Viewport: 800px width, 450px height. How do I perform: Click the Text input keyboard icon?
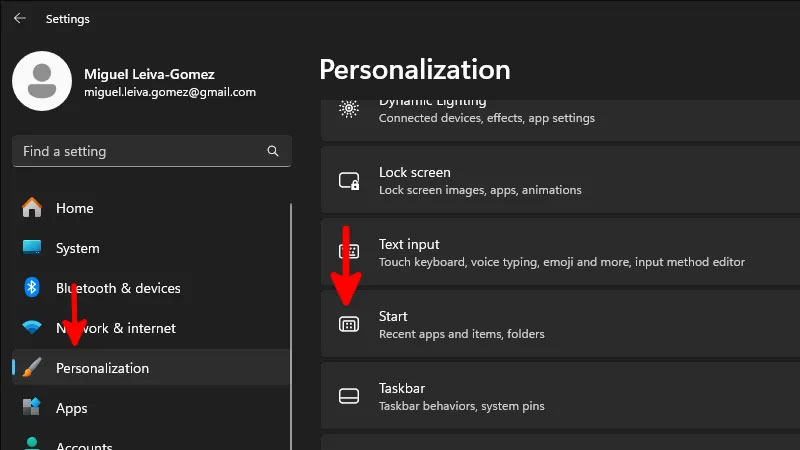(x=349, y=251)
